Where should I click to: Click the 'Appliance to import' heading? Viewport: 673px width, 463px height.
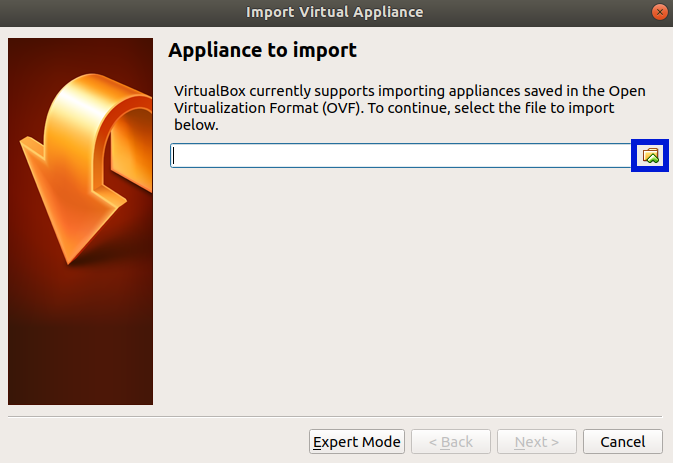click(x=262, y=50)
